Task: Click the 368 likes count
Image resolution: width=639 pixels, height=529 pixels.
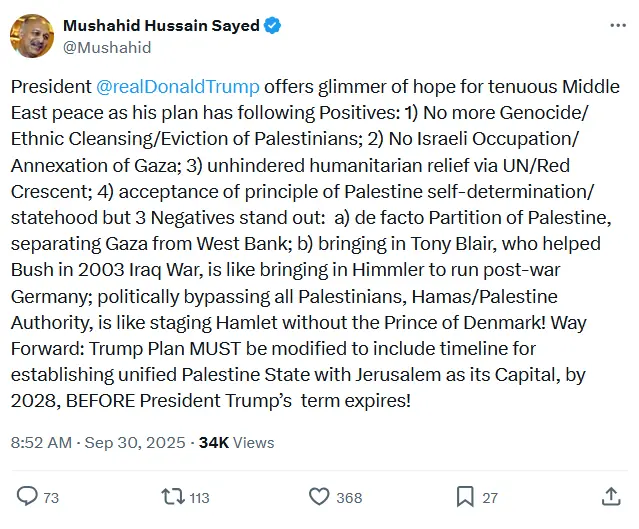Action: 349,497
